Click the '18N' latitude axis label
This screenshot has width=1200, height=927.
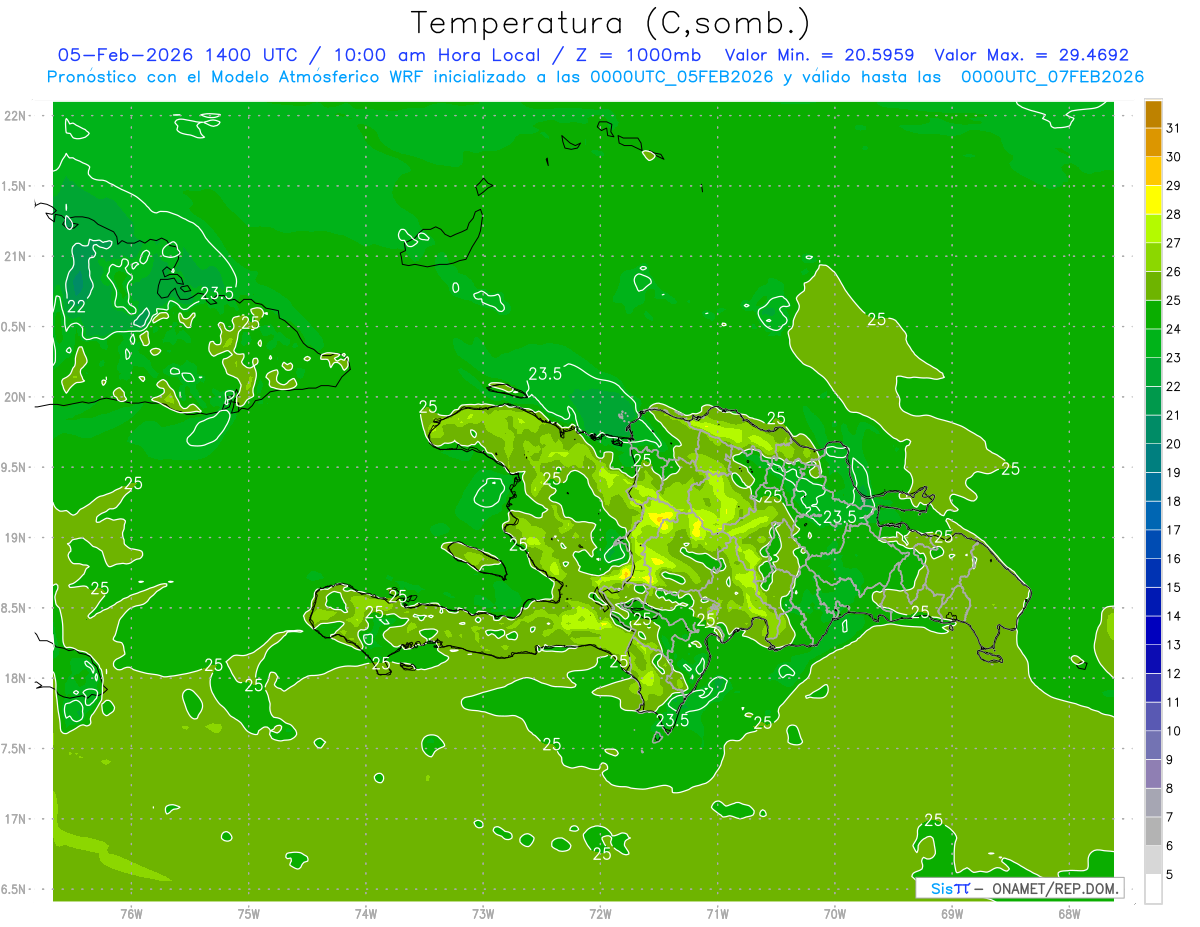click(17, 678)
